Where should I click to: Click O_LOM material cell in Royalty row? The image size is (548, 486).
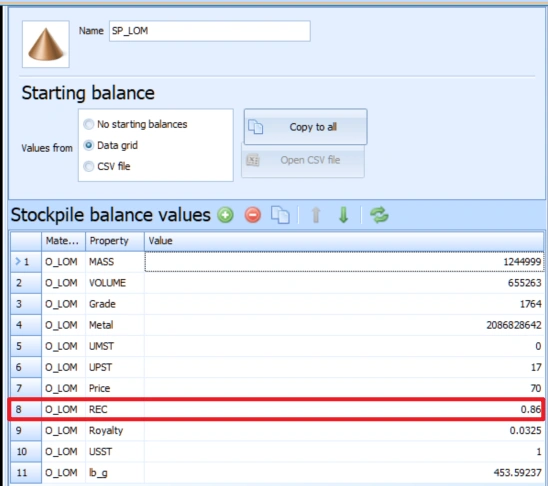pyautogui.click(x=63, y=430)
